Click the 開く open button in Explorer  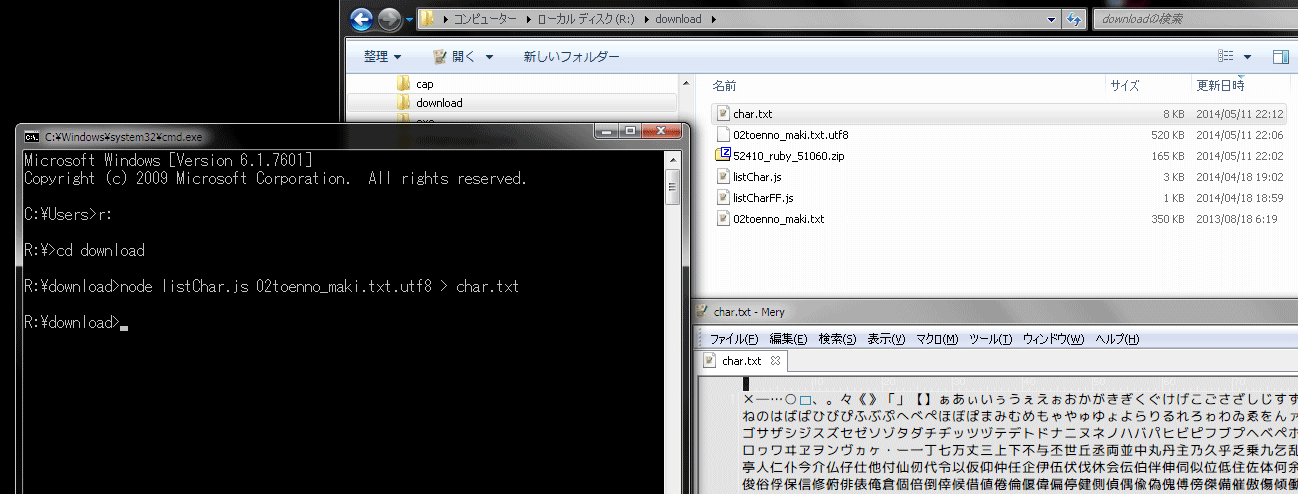456,57
